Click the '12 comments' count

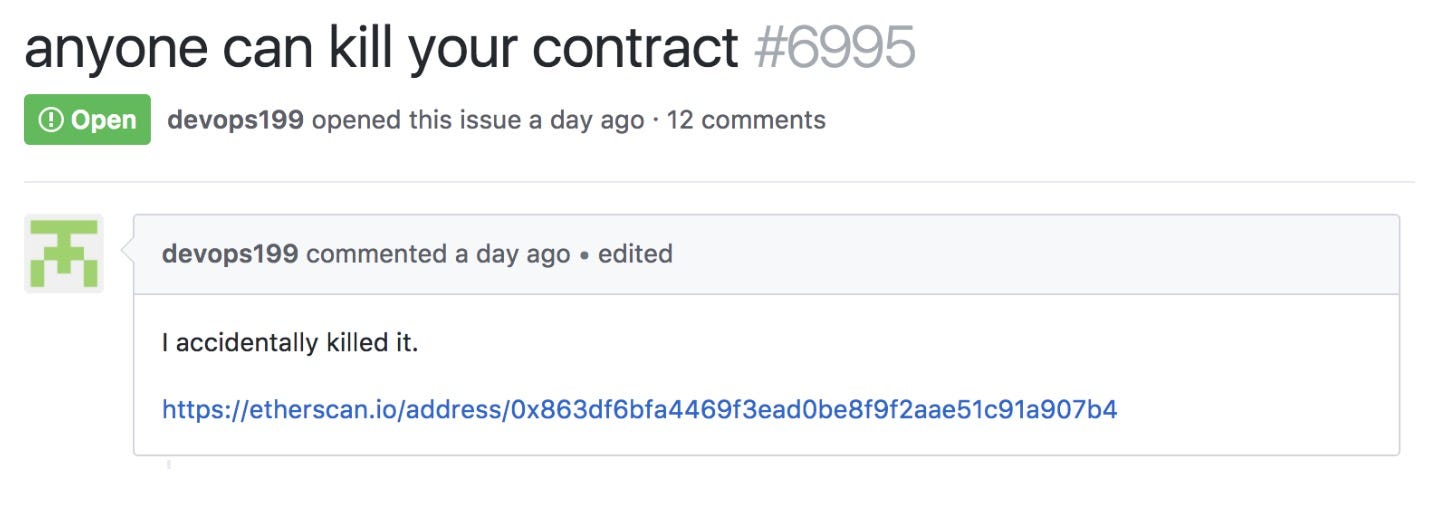coord(746,120)
